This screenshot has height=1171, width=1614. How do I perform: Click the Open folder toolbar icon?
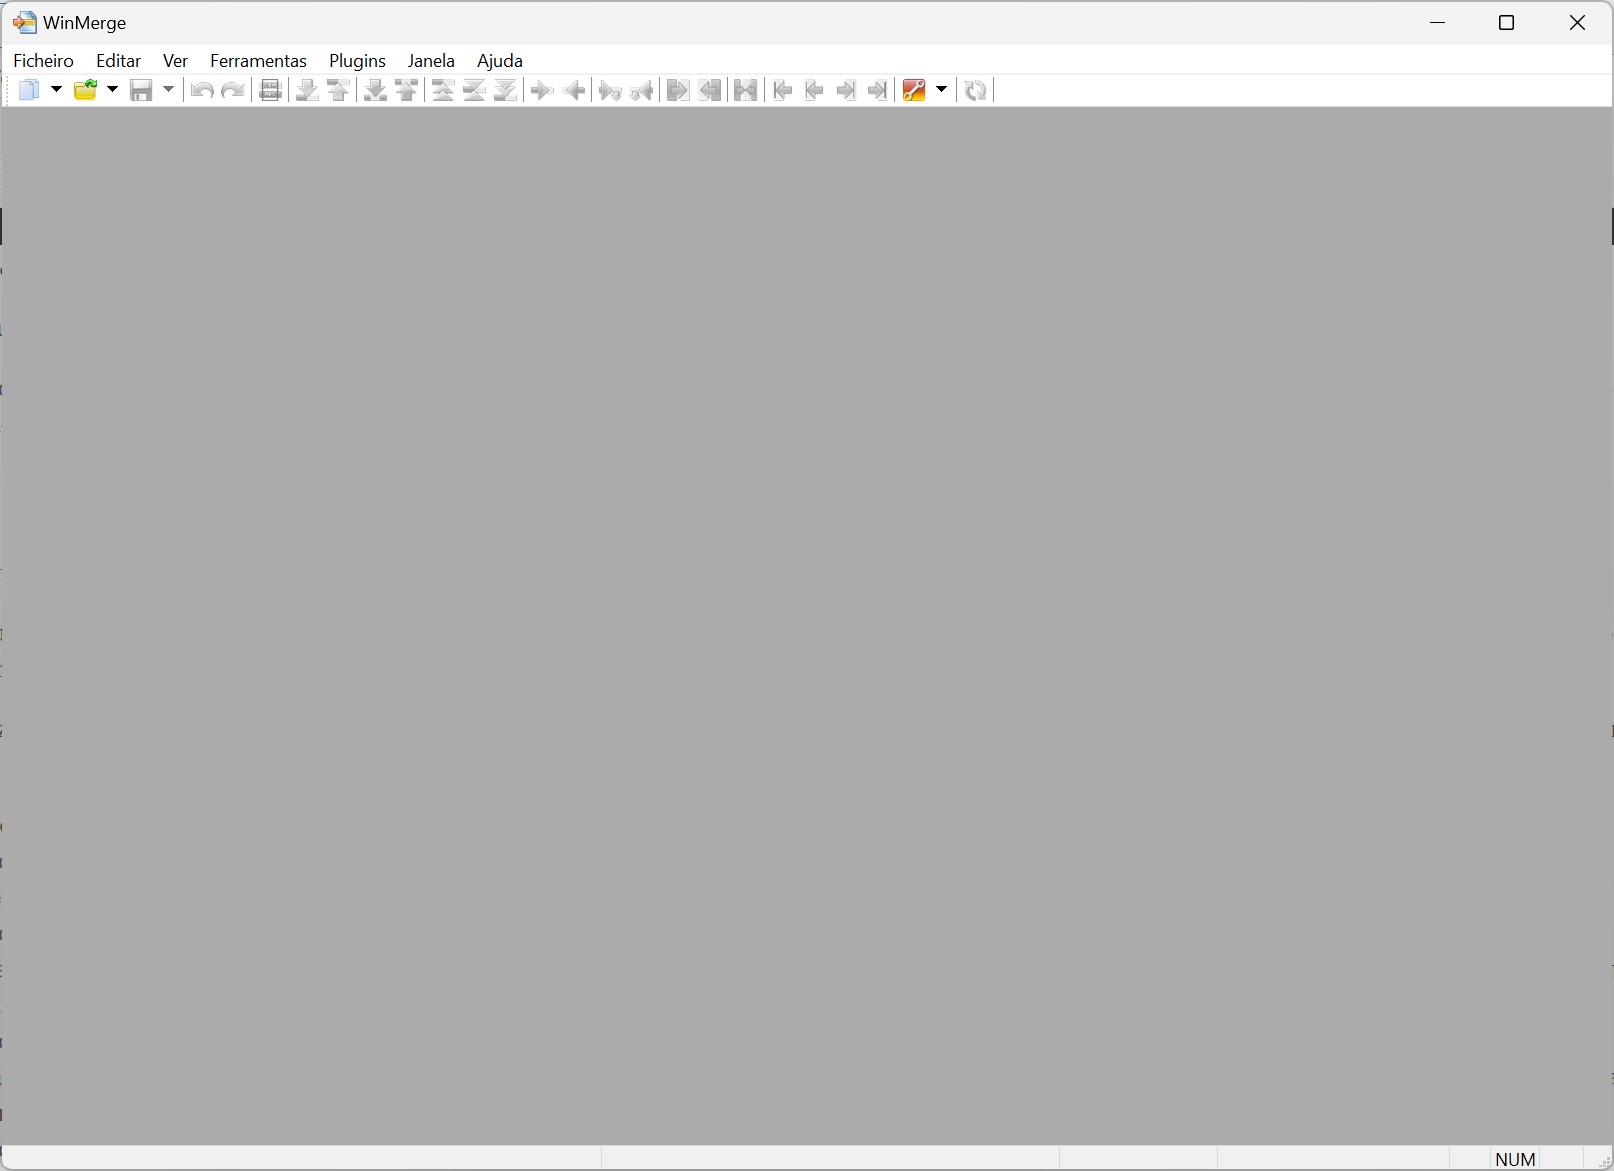tap(86, 90)
